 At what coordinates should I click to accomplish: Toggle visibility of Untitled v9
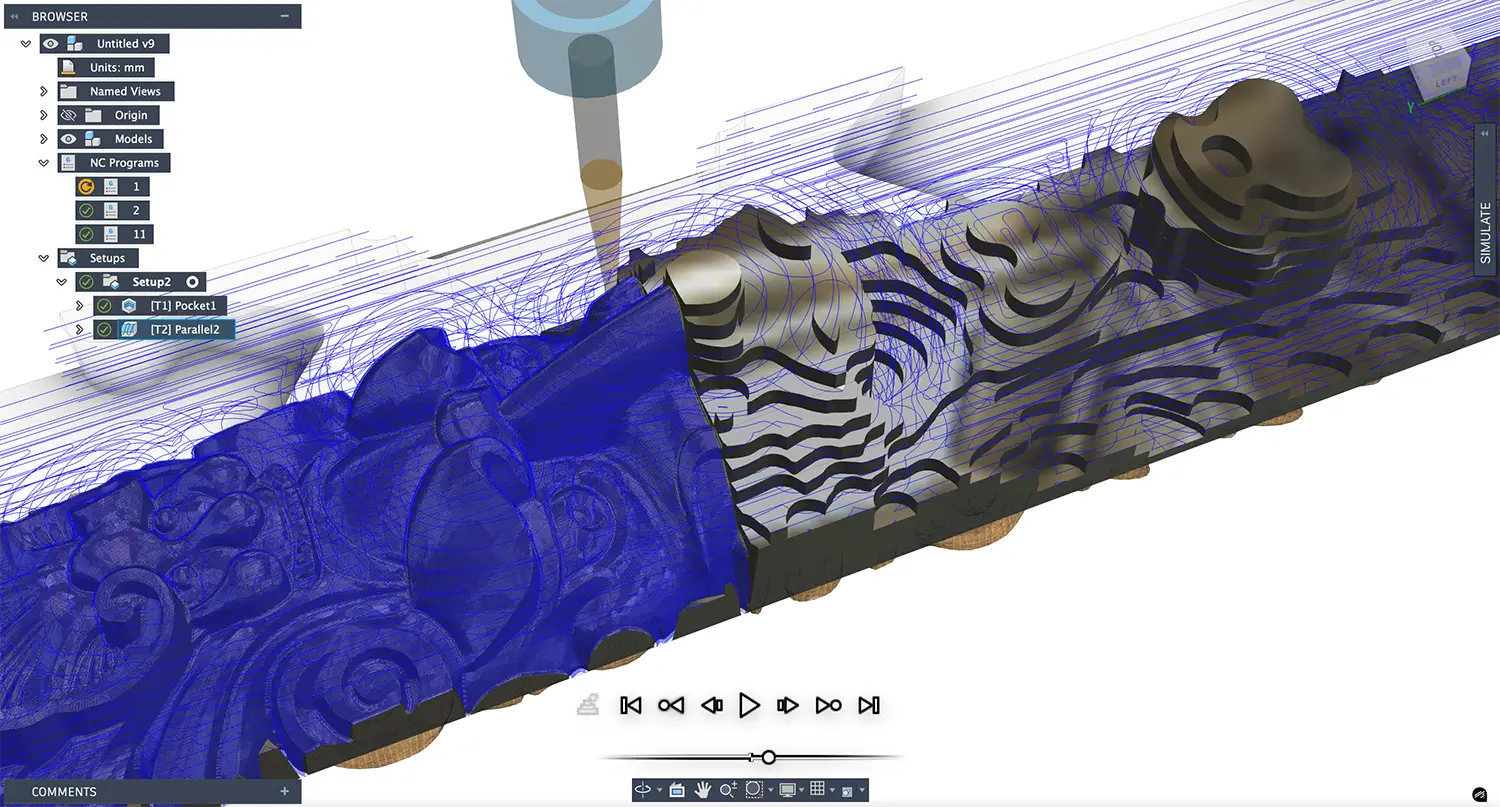(50, 44)
